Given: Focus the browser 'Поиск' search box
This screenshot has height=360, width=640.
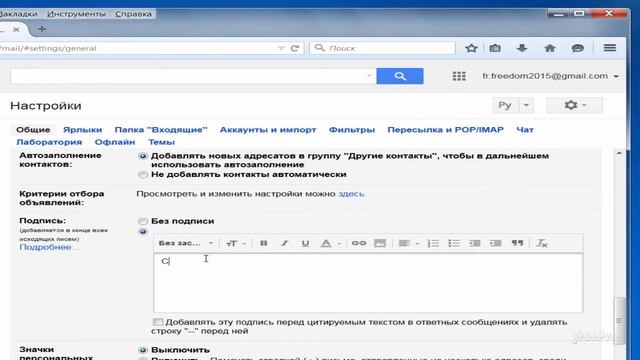Looking at the screenshot, I should coord(382,48).
